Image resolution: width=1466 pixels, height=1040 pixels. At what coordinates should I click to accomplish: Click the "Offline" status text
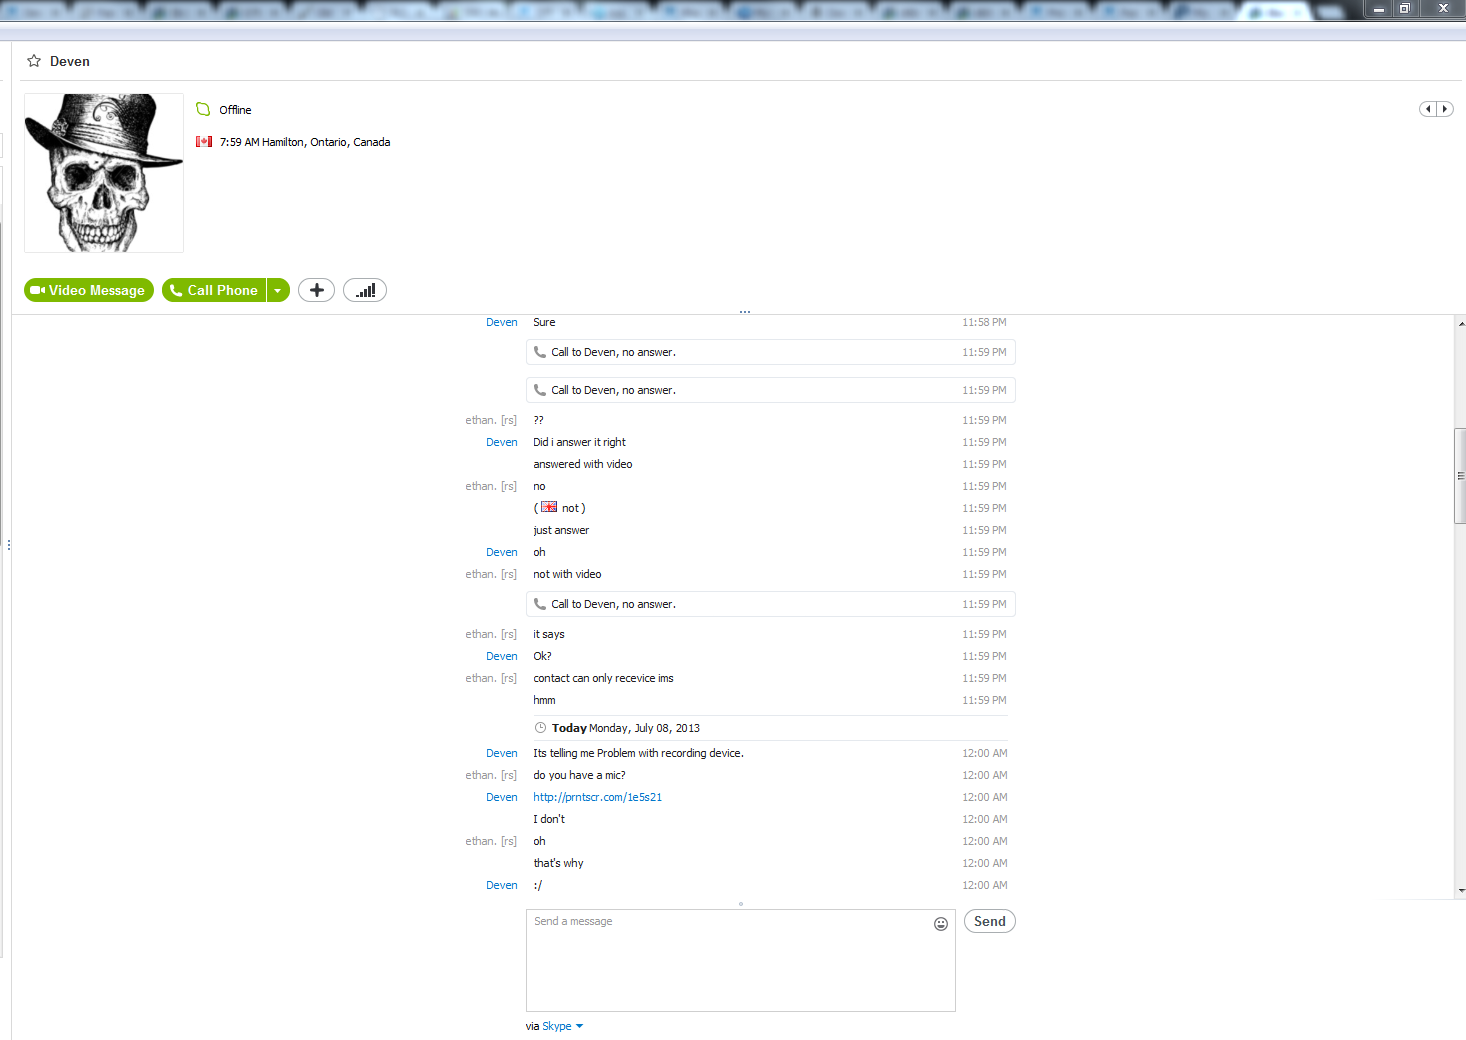pos(236,110)
